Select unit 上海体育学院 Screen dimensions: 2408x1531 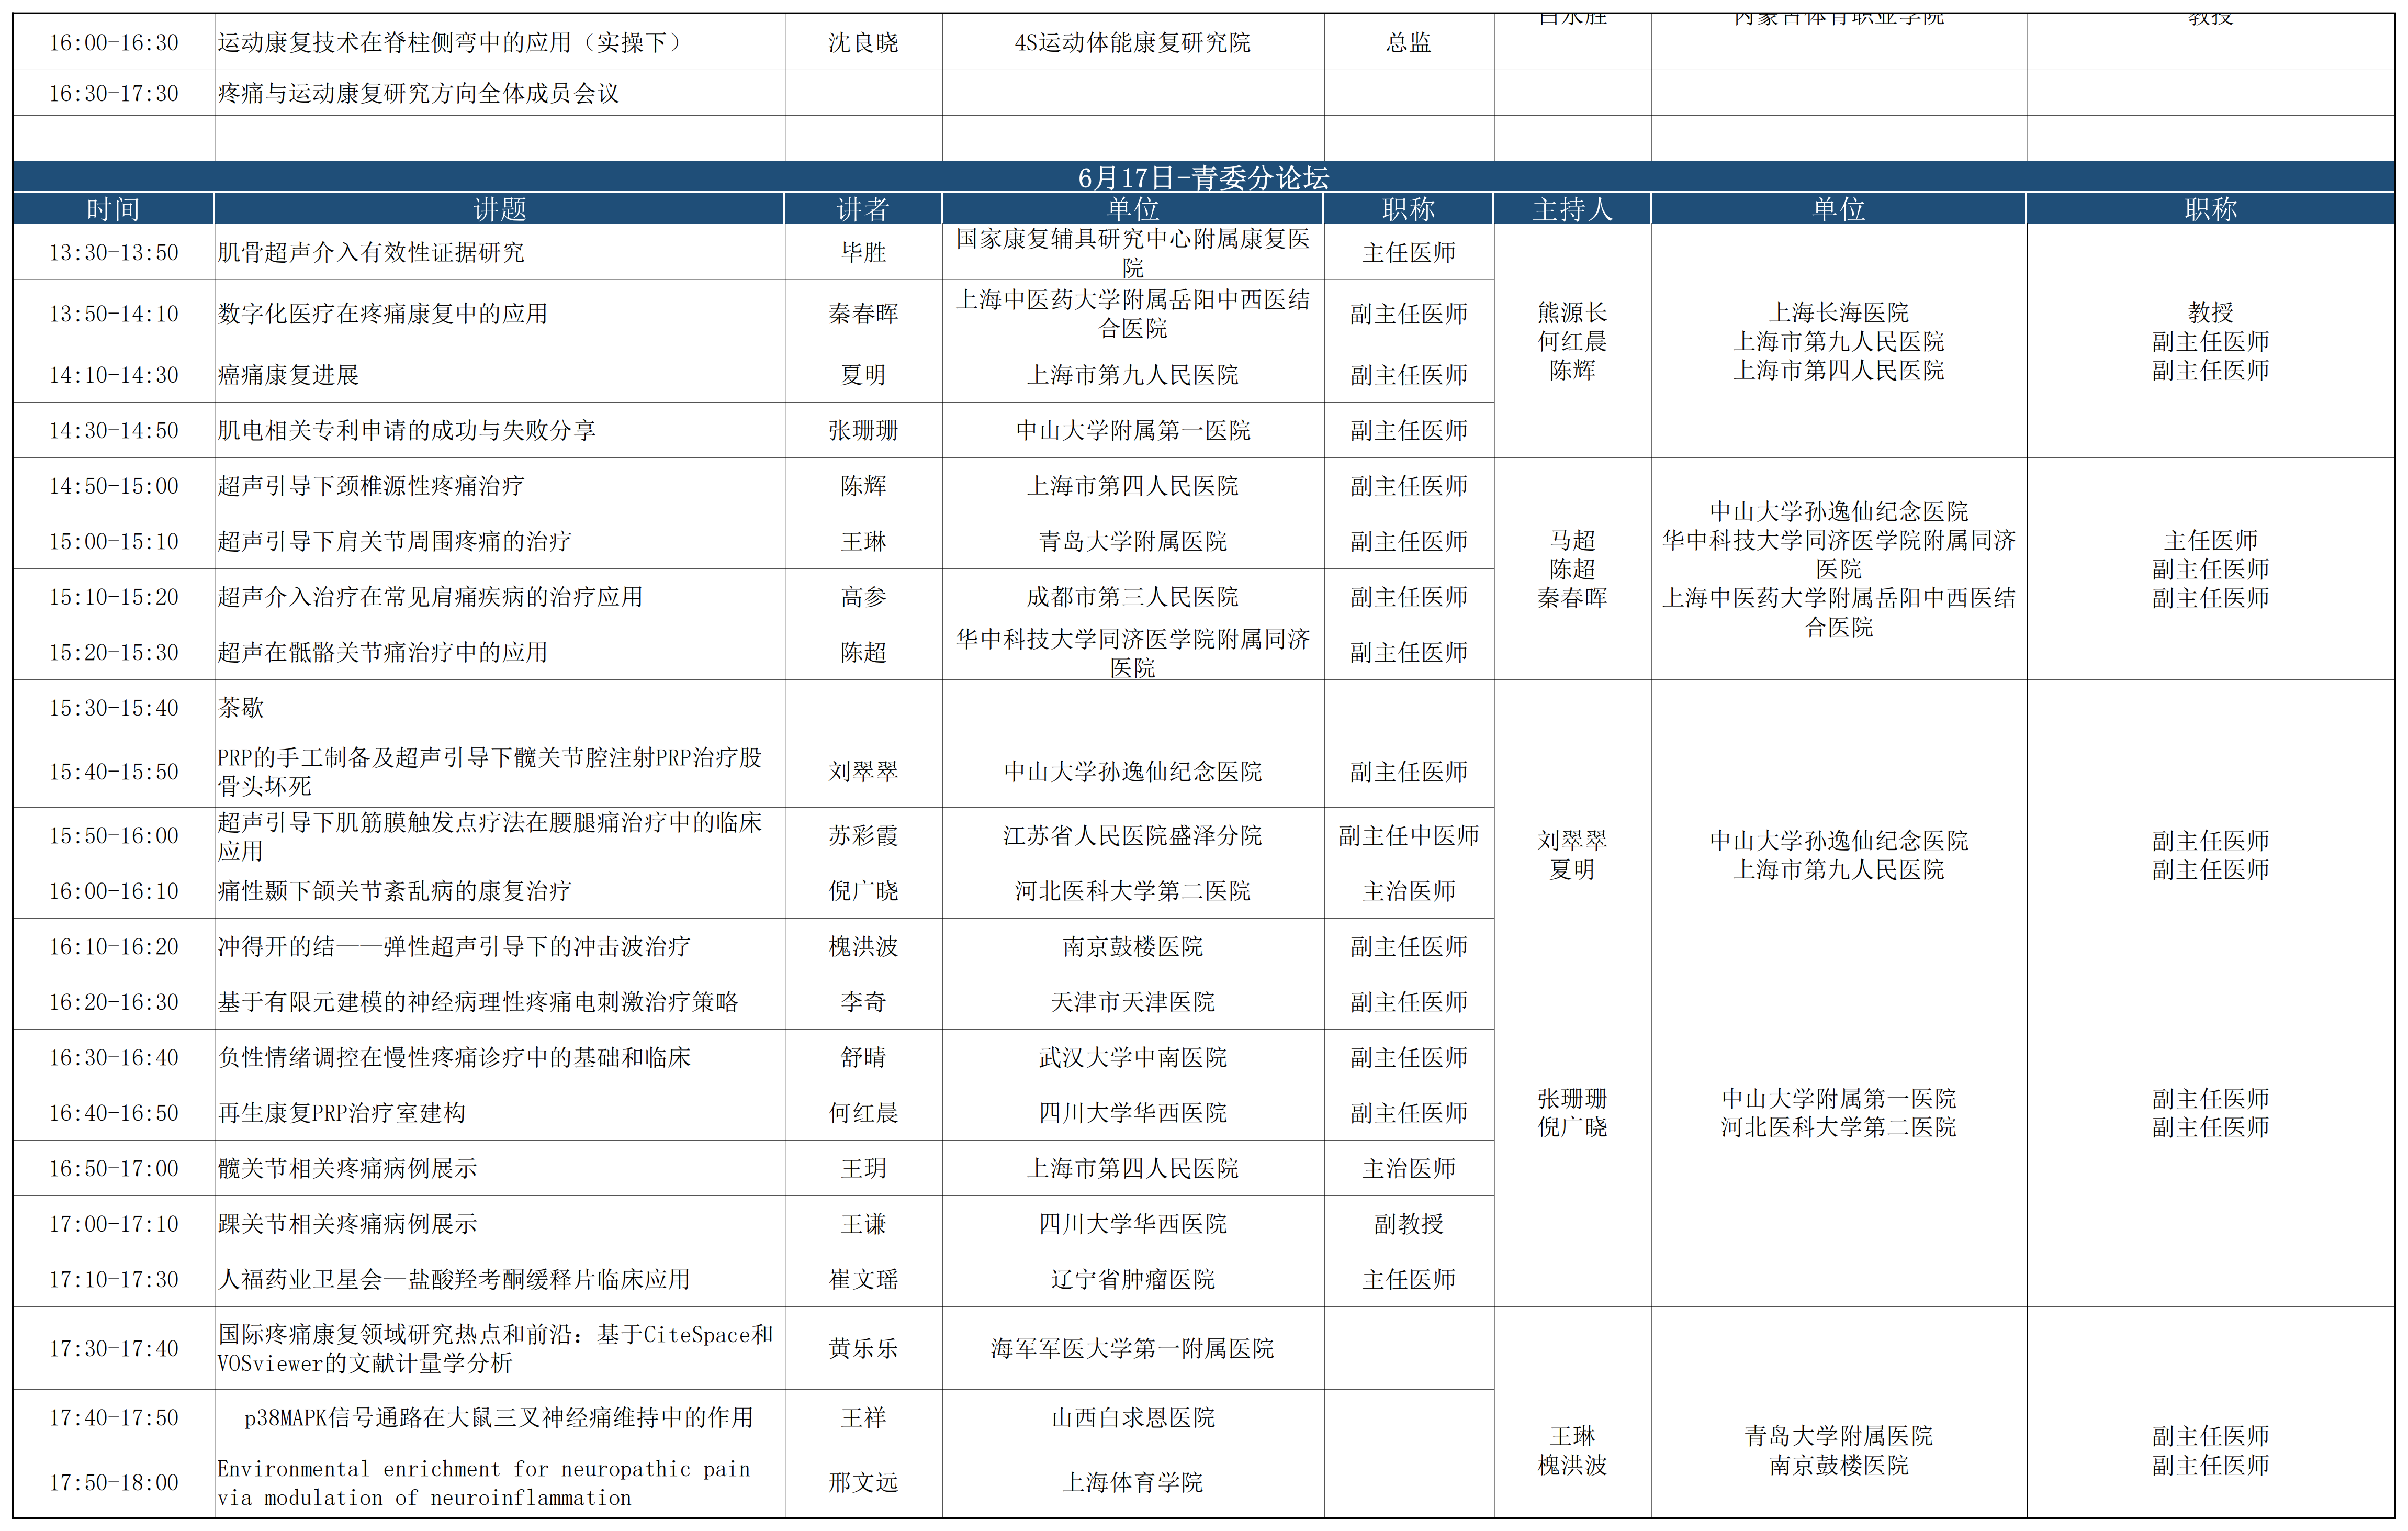(1133, 1482)
